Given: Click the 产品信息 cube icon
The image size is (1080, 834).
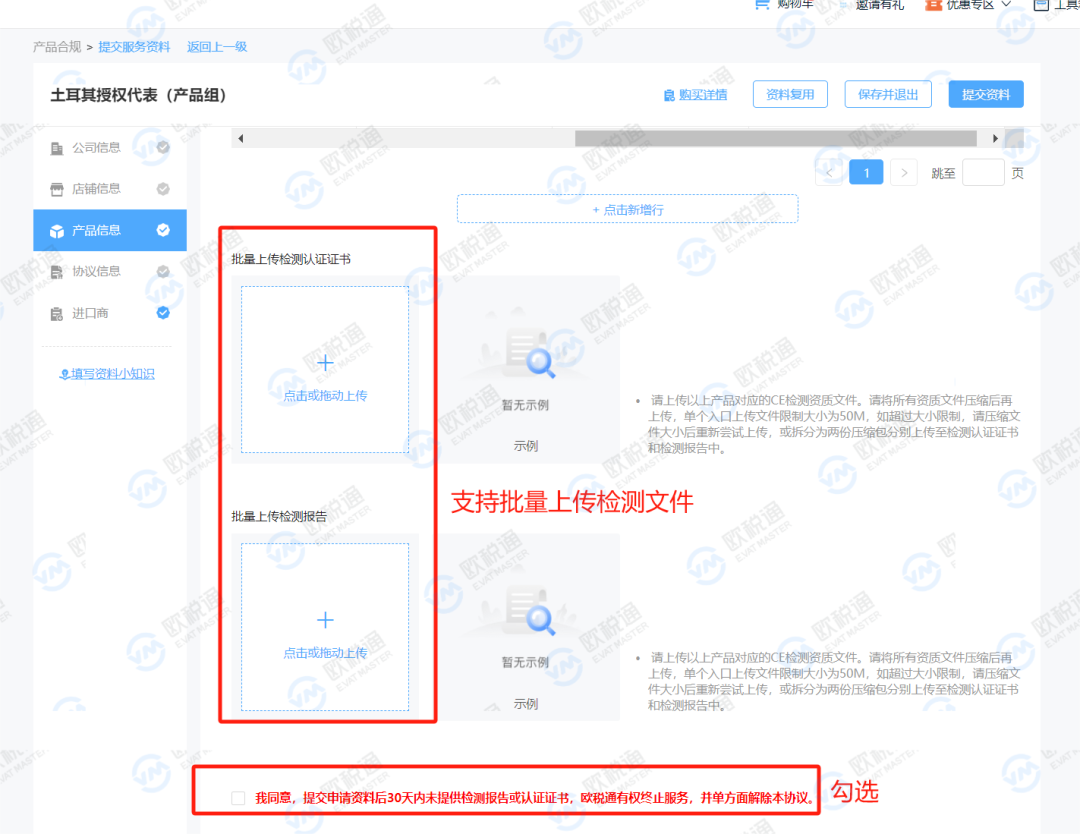Looking at the screenshot, I should point(59,230).
